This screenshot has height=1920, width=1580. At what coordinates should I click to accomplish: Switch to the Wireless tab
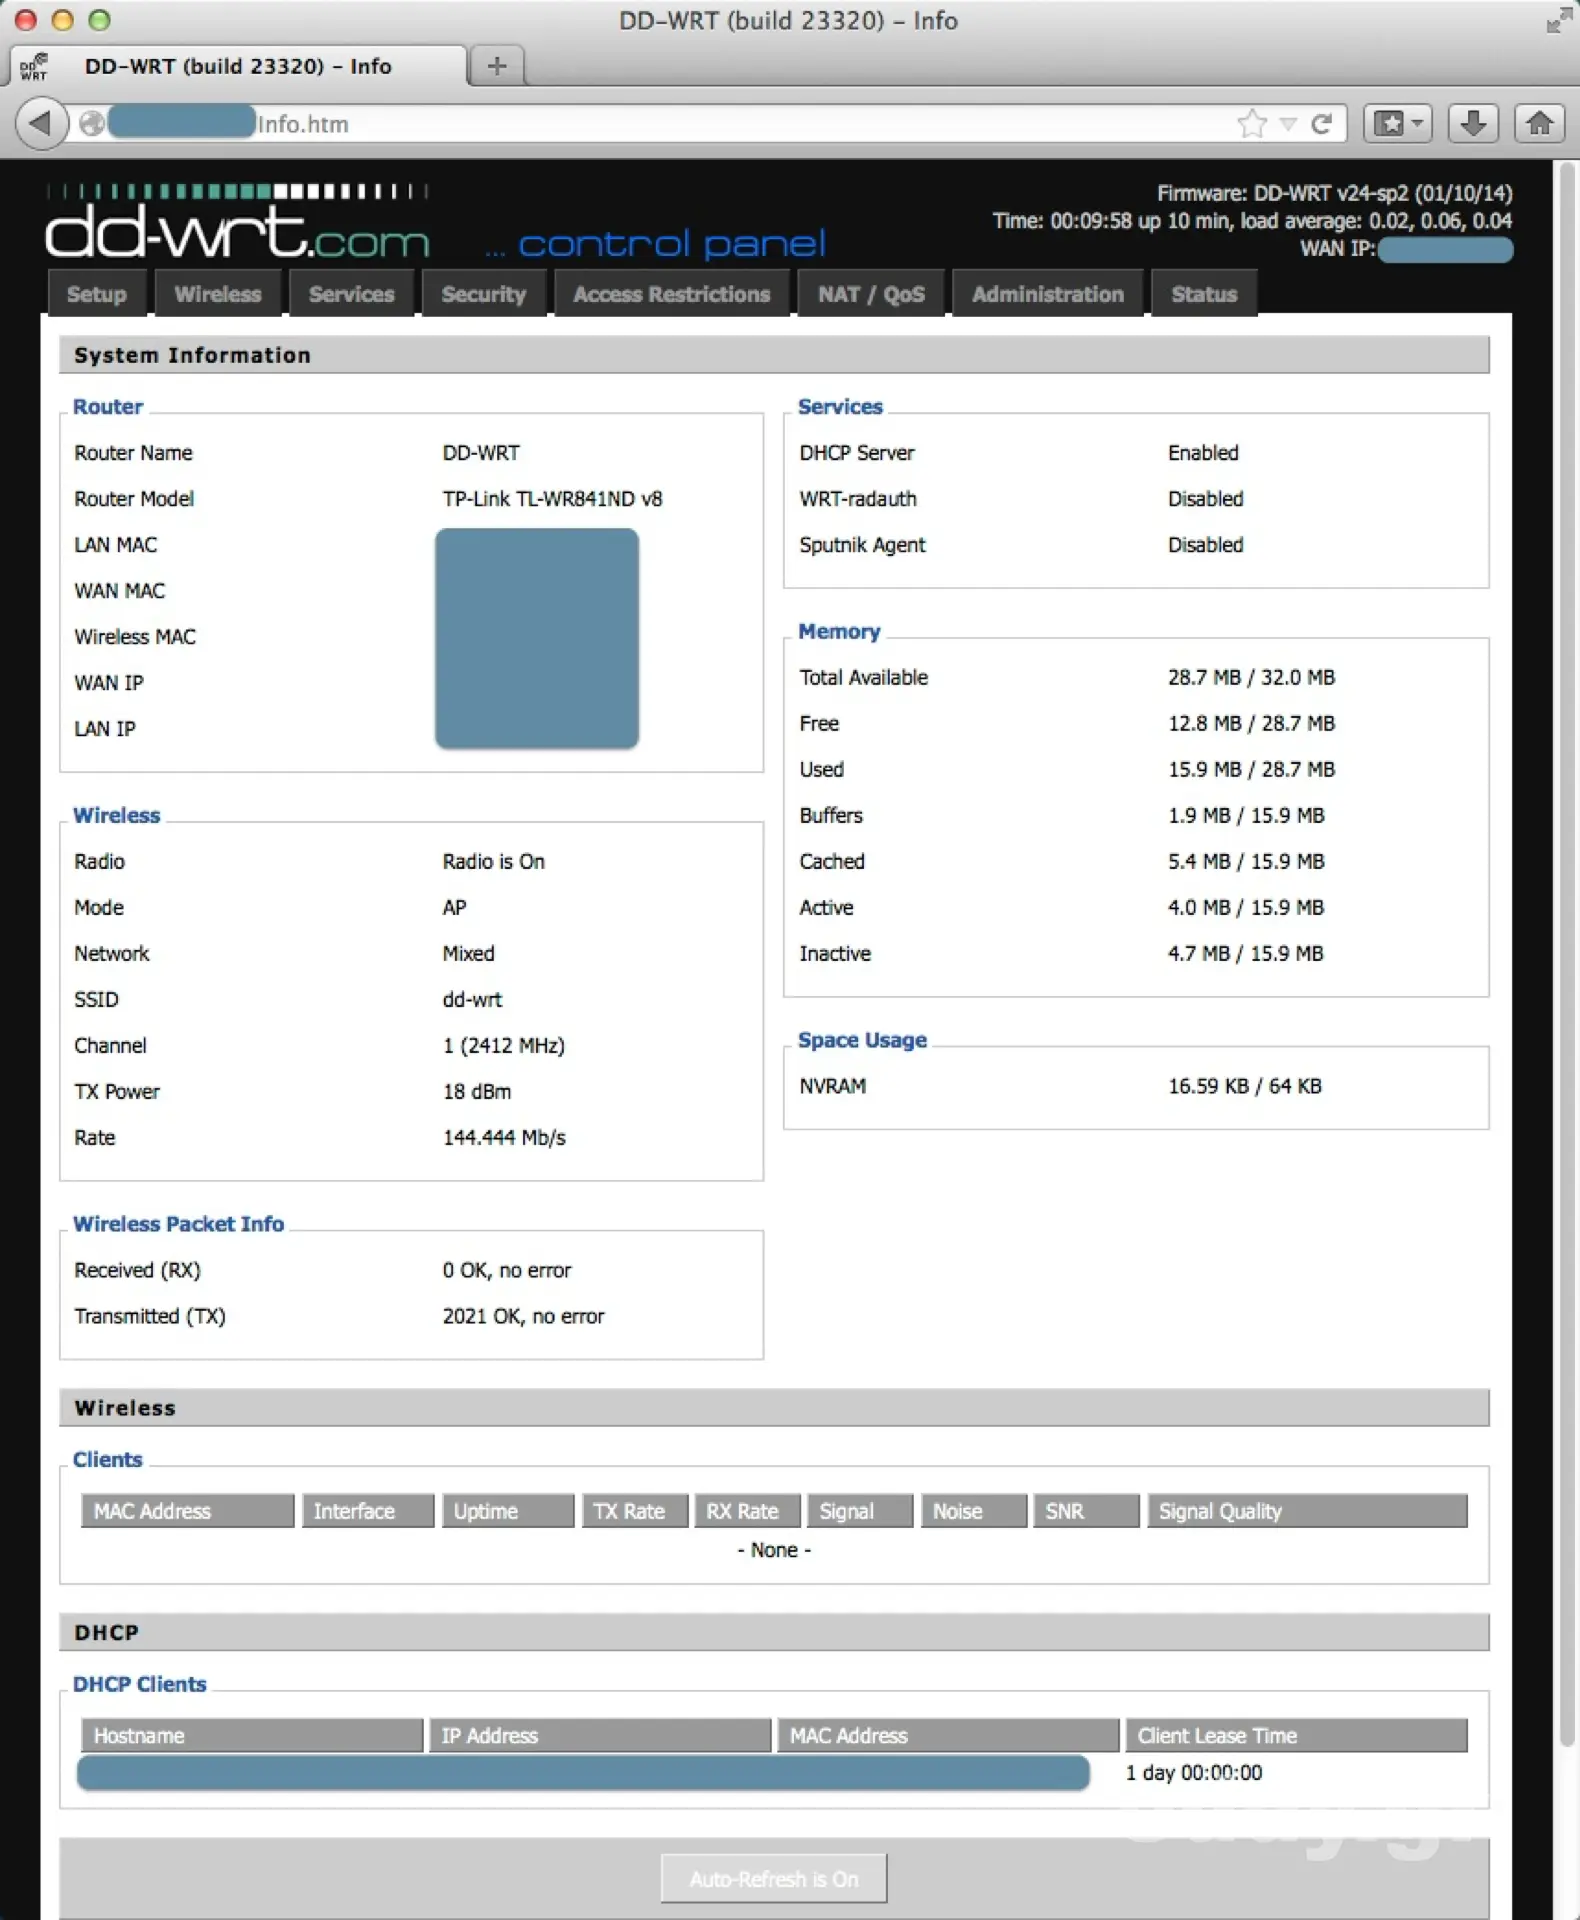tap(218, 295)
